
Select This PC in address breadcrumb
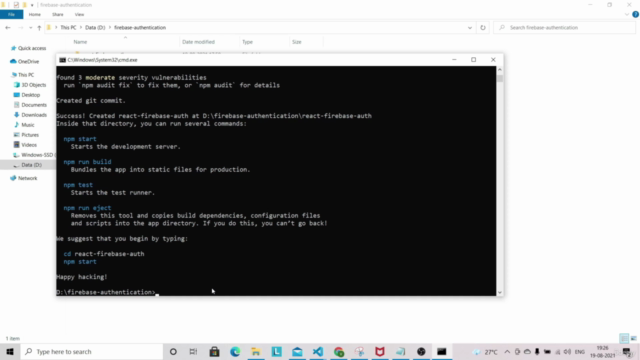[x=68, y=27]
